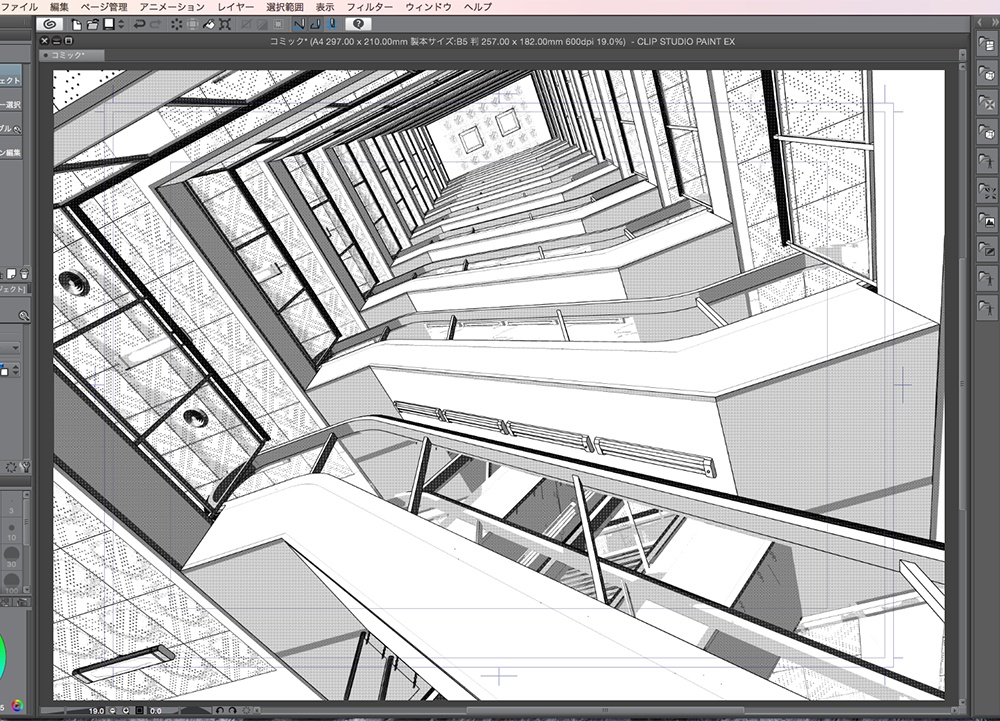
Task: Select the size 10 brush preset
Action: [x=11, y=530]
